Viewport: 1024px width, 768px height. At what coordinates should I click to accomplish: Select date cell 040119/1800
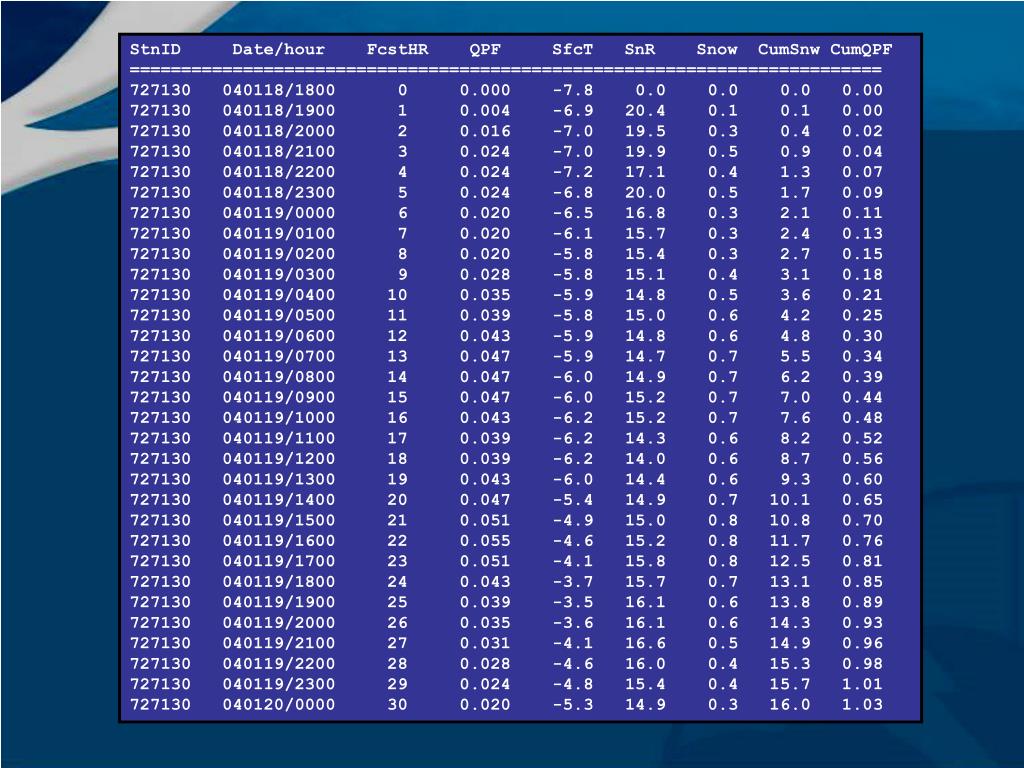[x=279, y=581]
